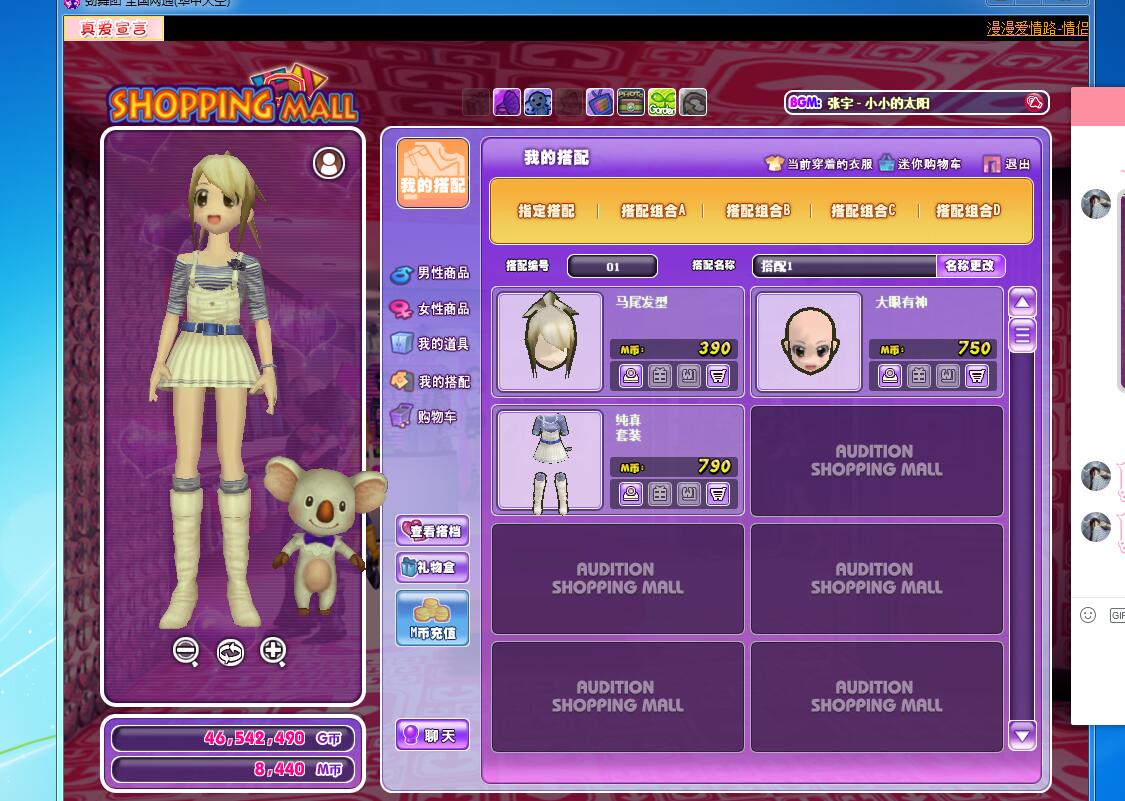The width and height of the screenshot is (1125, 801).
Task: Click the 名称更改 rename button
Action: [x=970, y=266]
